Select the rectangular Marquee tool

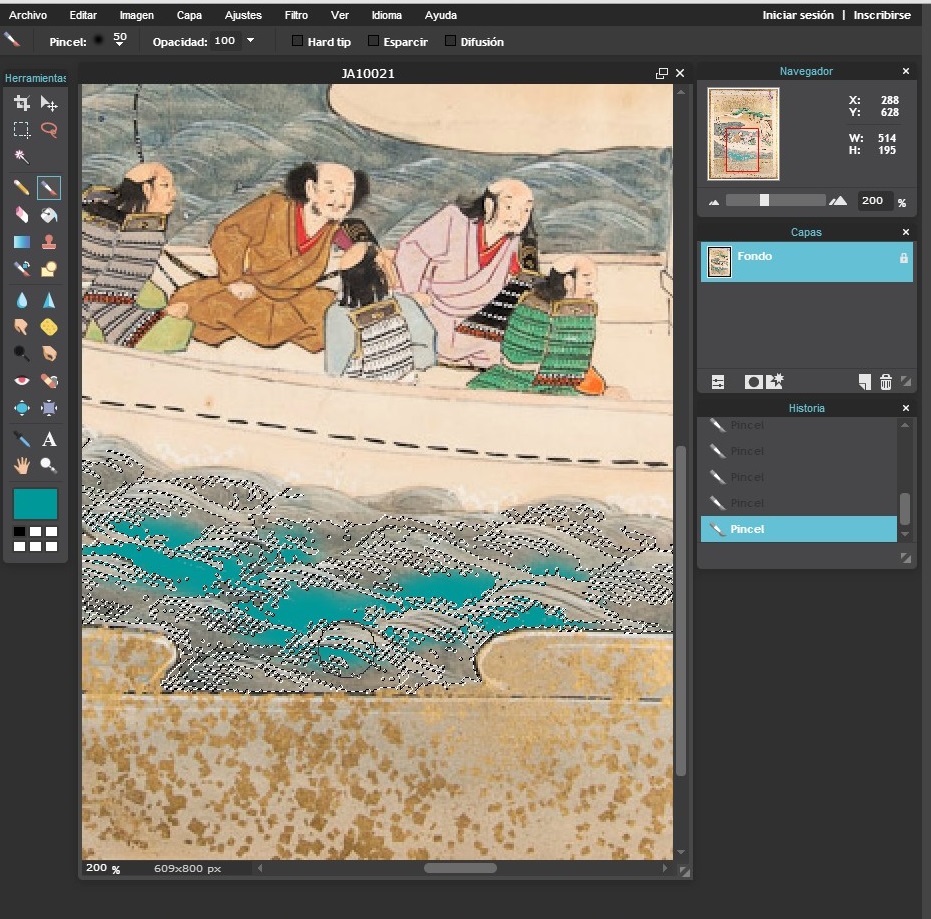tap(22, 130)
